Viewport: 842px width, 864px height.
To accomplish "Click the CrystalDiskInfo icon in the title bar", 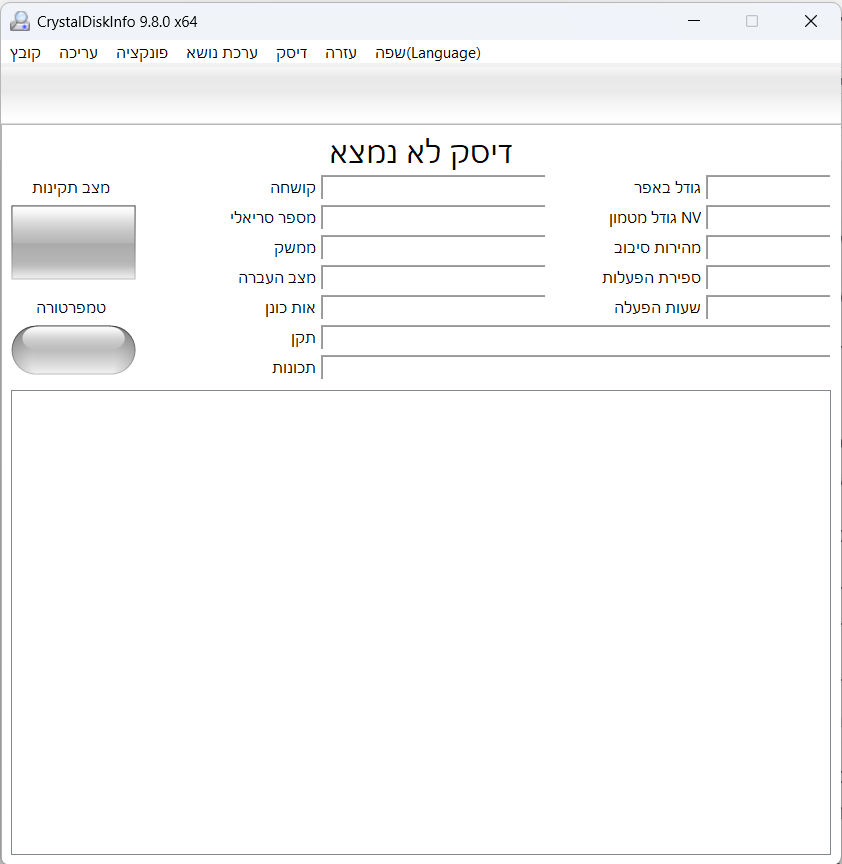I will [19, 20].
